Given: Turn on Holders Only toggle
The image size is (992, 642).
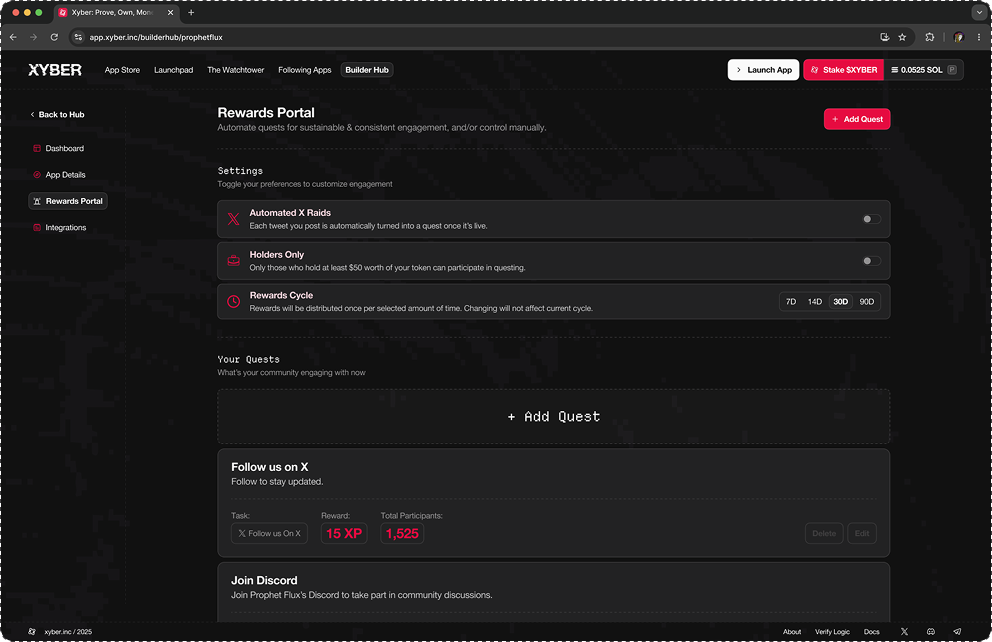Looking at the screenshot, I should click(871, 261).
